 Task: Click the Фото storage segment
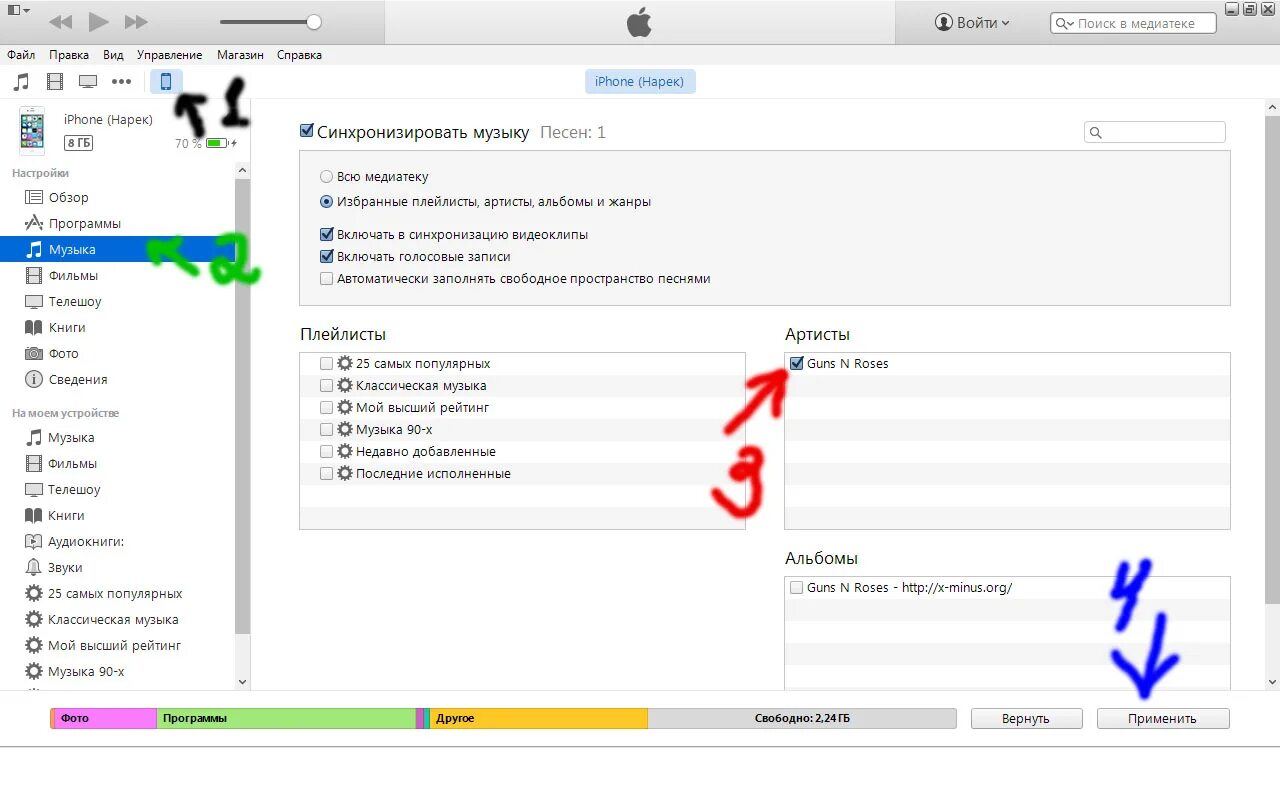(105, 718)
